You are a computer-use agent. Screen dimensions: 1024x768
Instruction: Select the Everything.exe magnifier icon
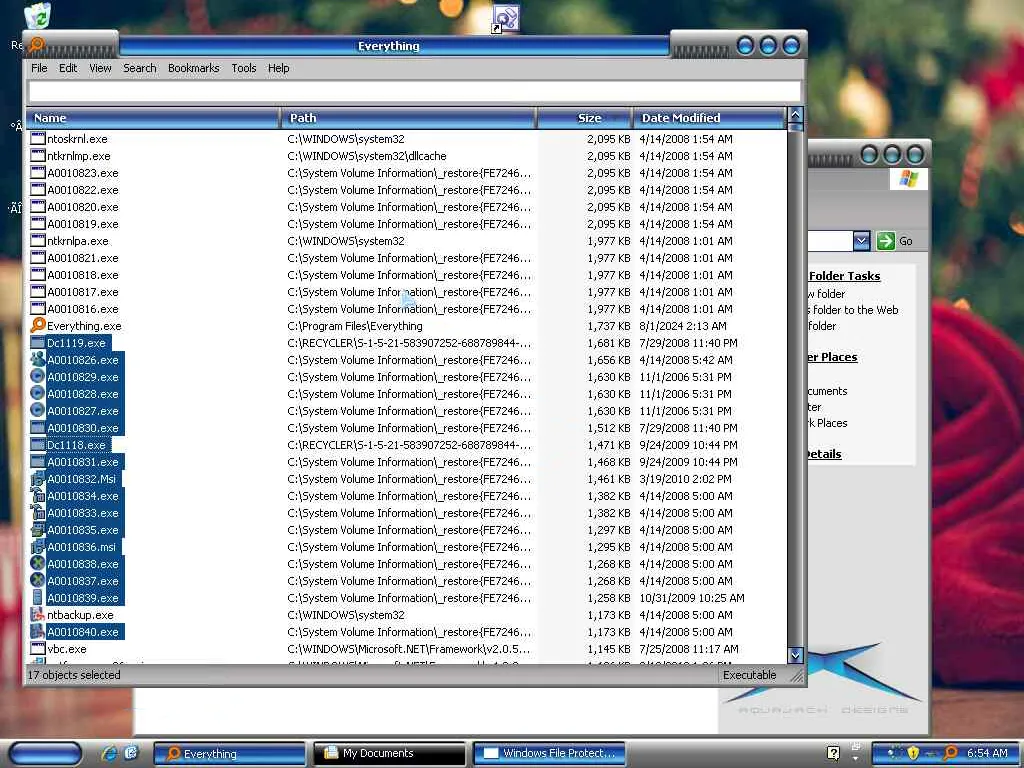click(x=38, y=325)
